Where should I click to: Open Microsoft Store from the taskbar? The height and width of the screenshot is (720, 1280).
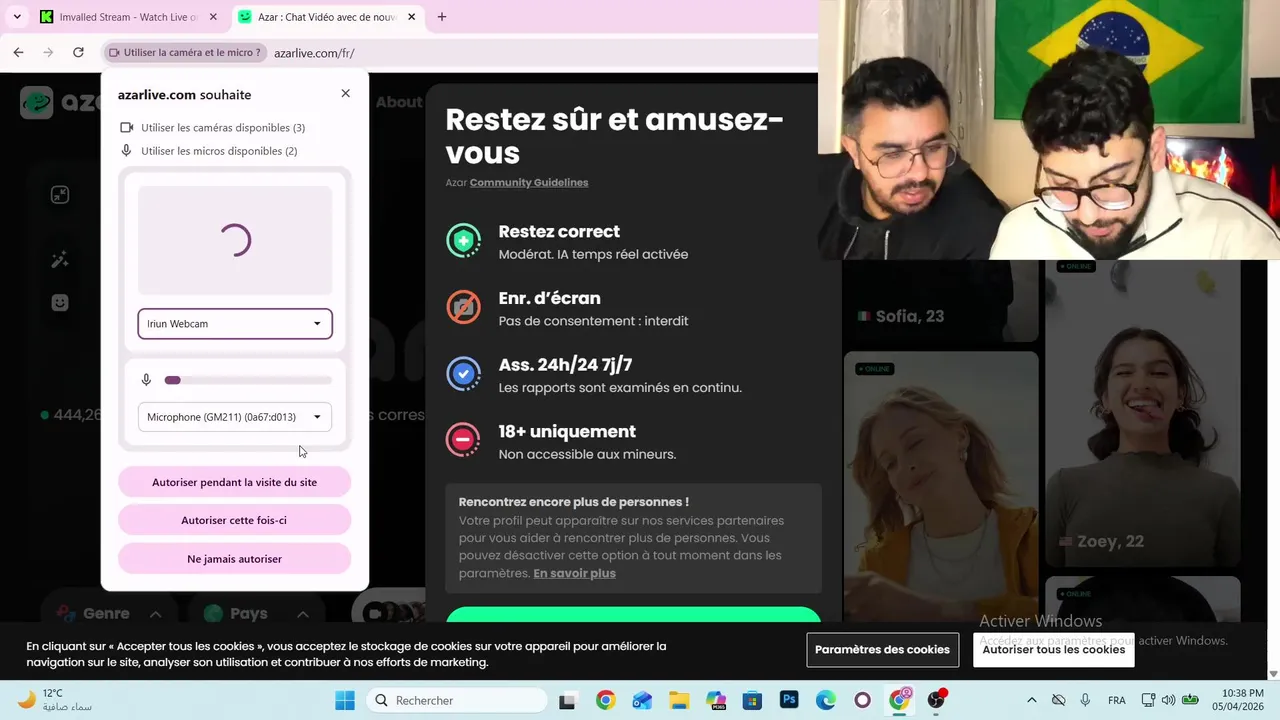752,700
